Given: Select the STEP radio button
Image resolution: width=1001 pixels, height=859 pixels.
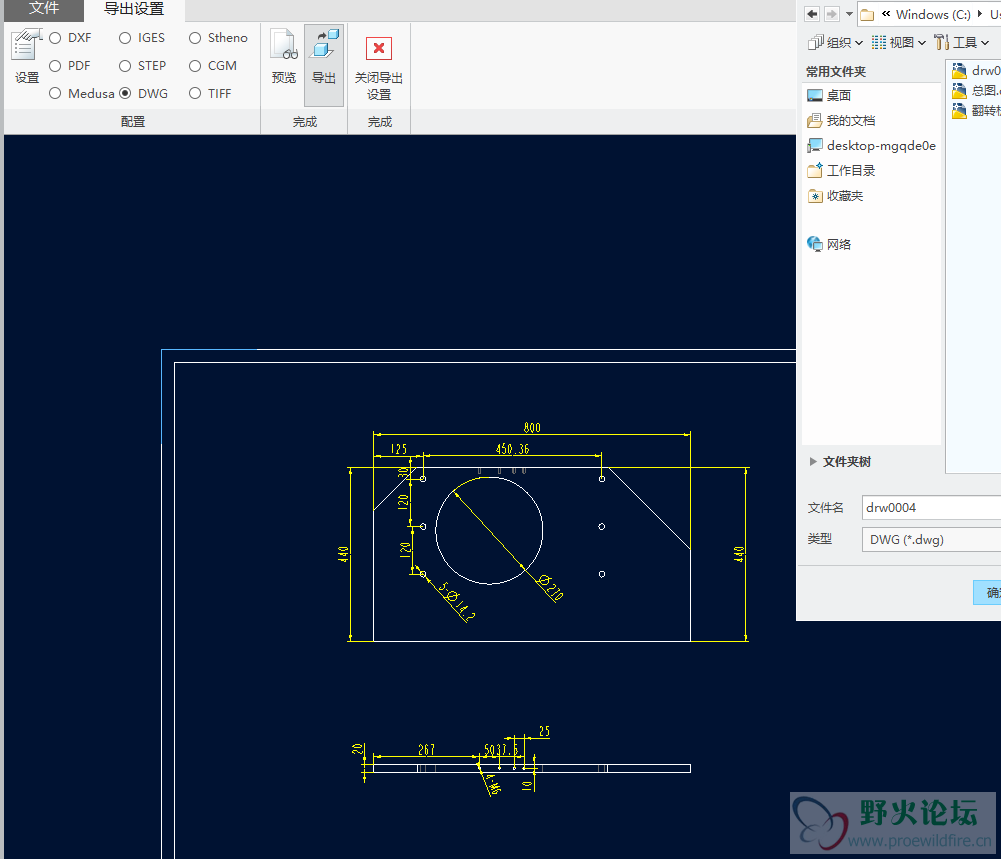Looking at the screenshot, I should (126, 66).
